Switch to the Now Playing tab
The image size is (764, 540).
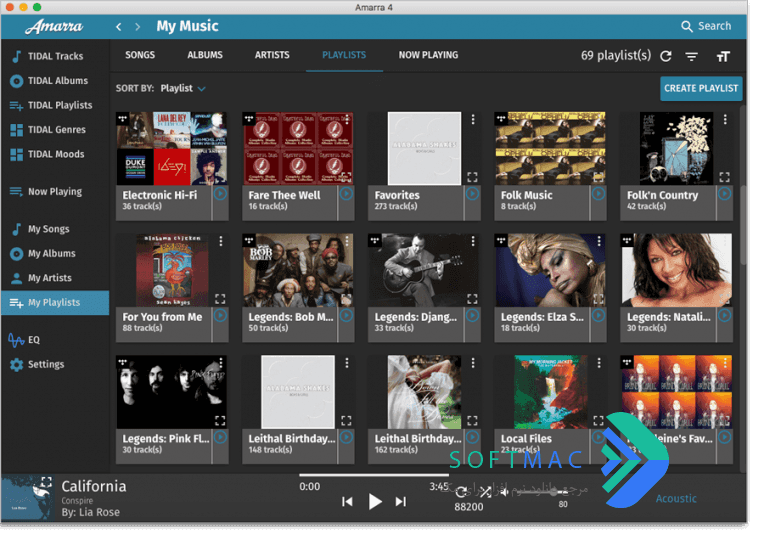coord(428,55)
